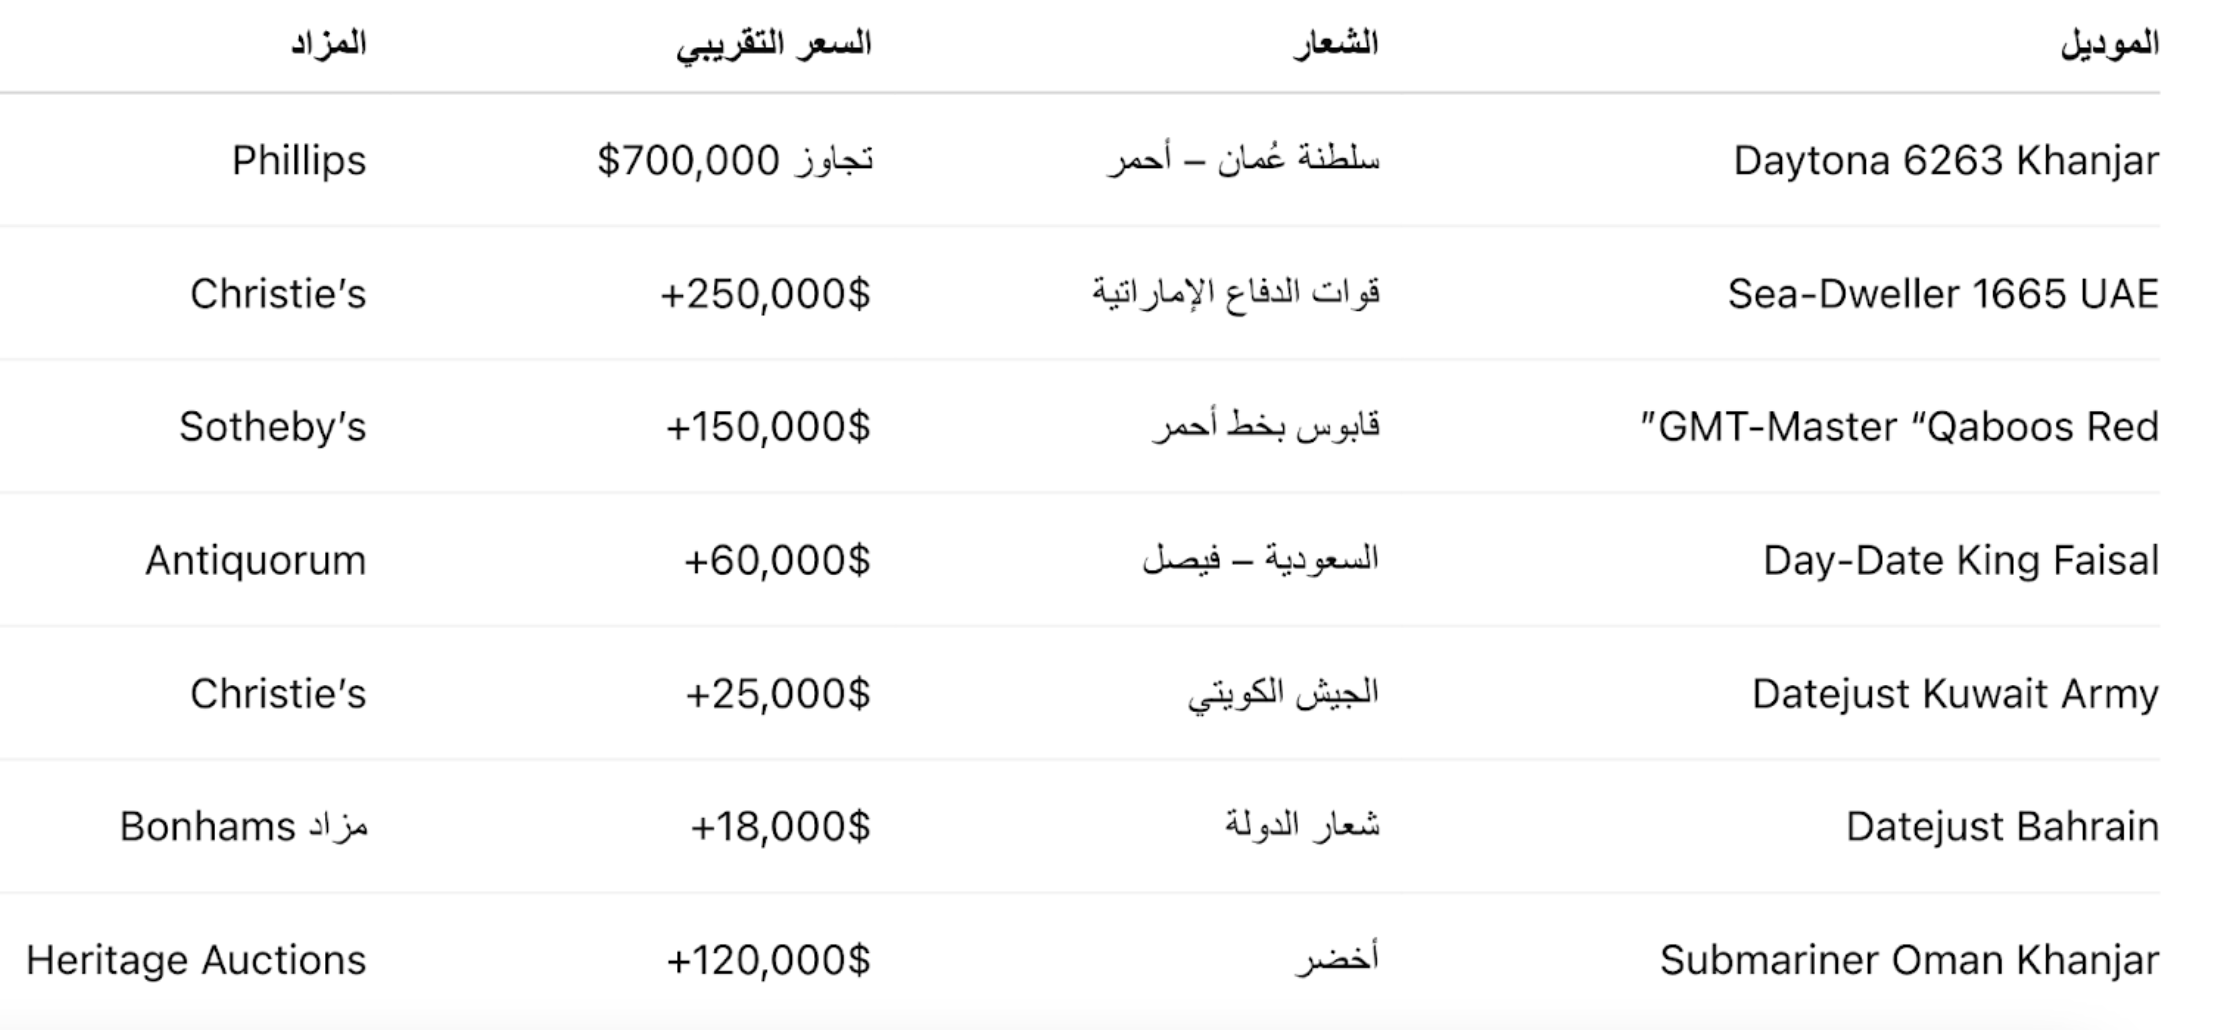Click the Datejust Kuwait Army cell
2216x1030 pixels.
(1954, 694)
